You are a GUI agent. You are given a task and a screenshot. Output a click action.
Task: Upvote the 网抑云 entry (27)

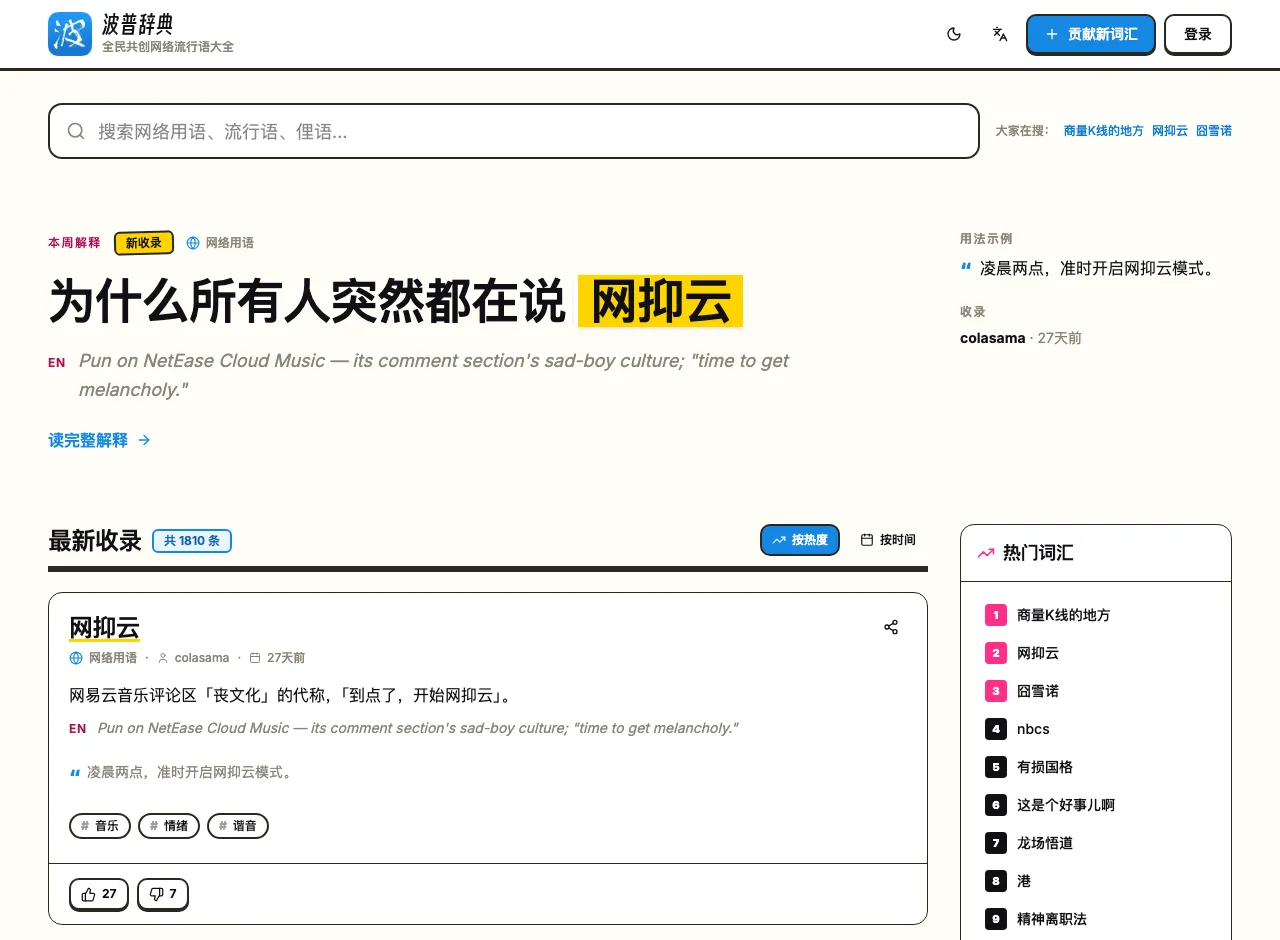[99, 894]
